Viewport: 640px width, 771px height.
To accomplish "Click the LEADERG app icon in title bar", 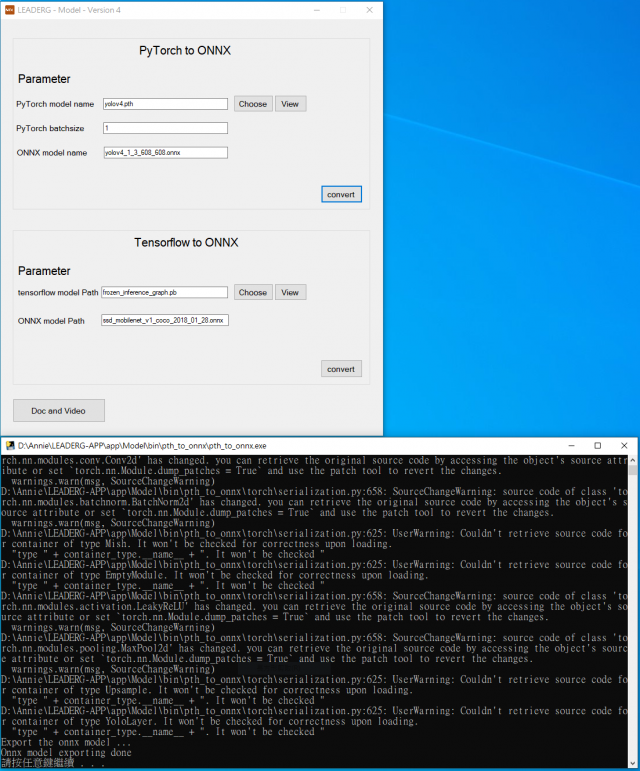I will pyautogui.click(x=8, y=8).
